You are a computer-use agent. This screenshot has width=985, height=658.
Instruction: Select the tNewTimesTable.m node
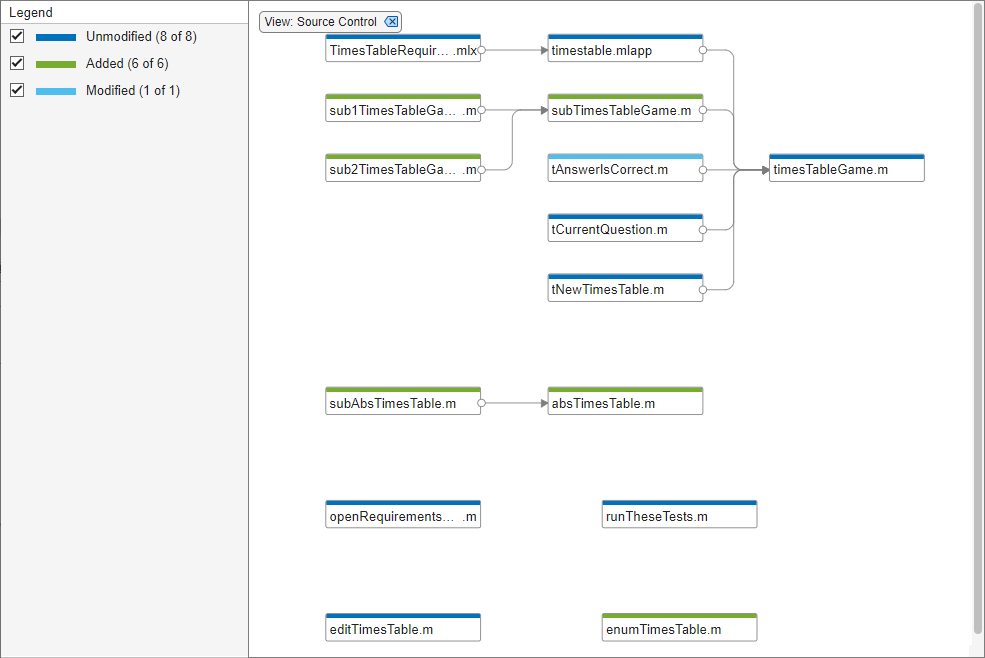point(624,289)
